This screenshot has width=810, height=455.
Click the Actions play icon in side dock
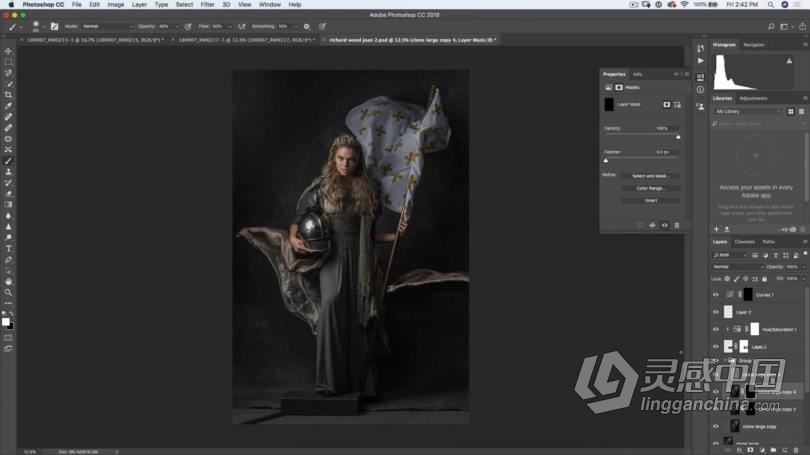click(x=700, y=61)
